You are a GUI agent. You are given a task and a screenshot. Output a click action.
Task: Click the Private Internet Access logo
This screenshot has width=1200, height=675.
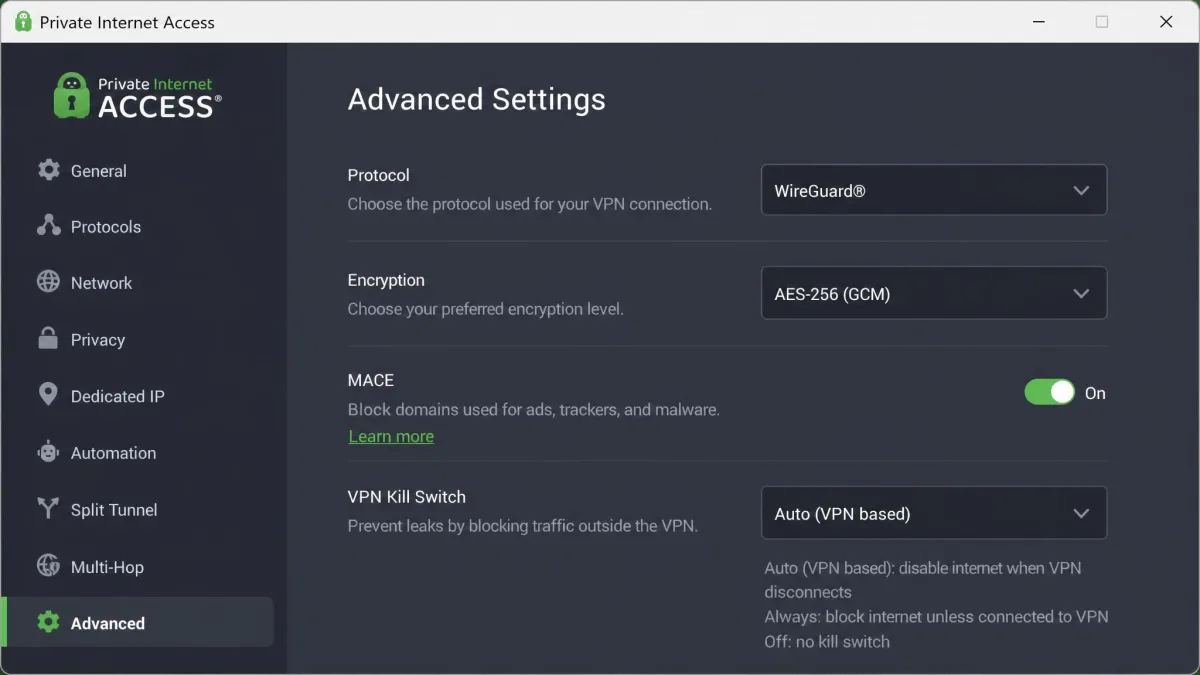[x=137, y=96]
